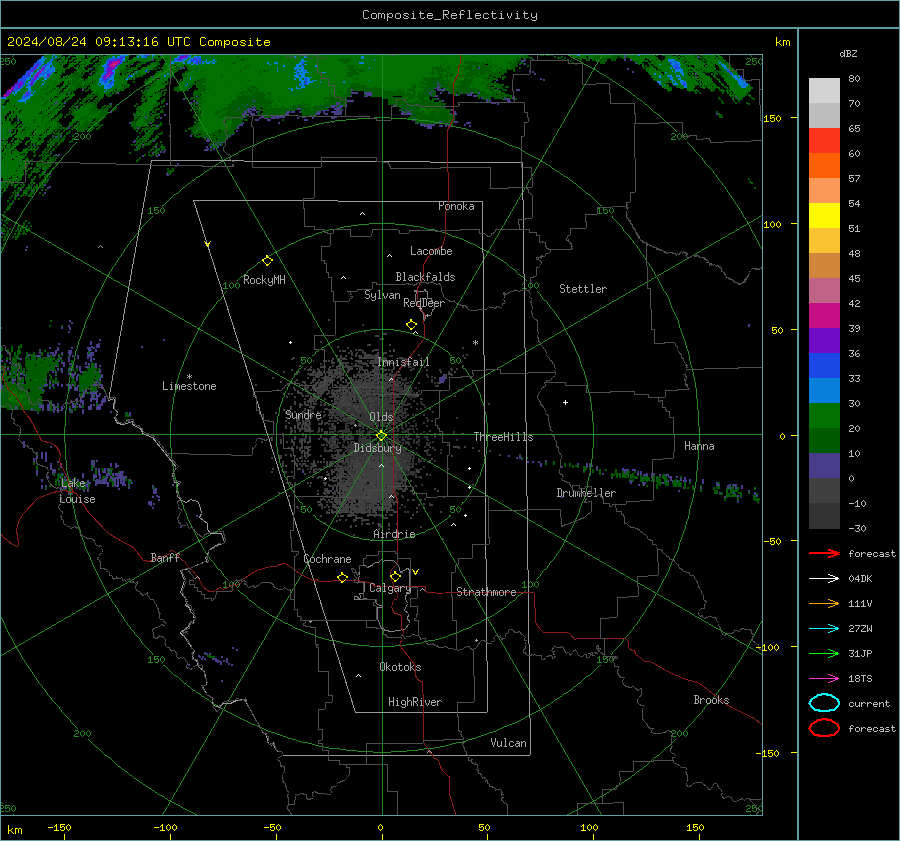Click the Sundre city label
The height and width of the screenshot is (841, 900).
[x=303, y=414]
